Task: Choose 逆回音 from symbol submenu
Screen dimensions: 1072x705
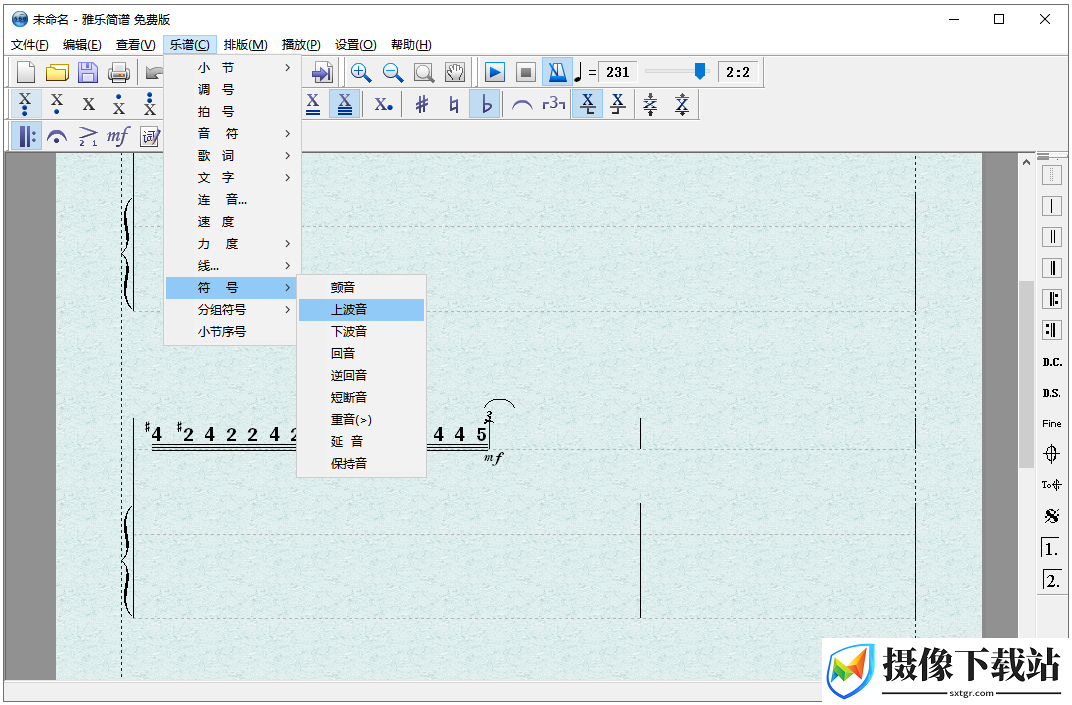Action: pos(362,375)
